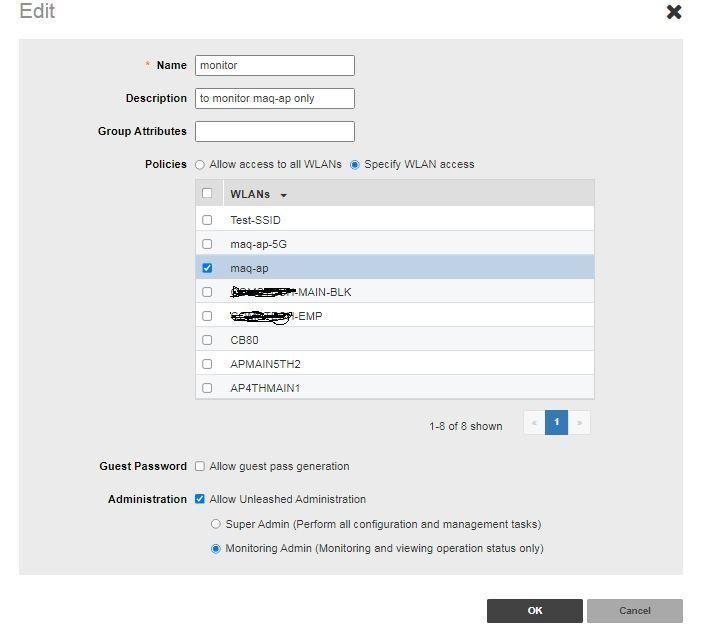Sort by the WLANs column arrow
The height and width of the screenshot is (630, 704).
[284, 195]
